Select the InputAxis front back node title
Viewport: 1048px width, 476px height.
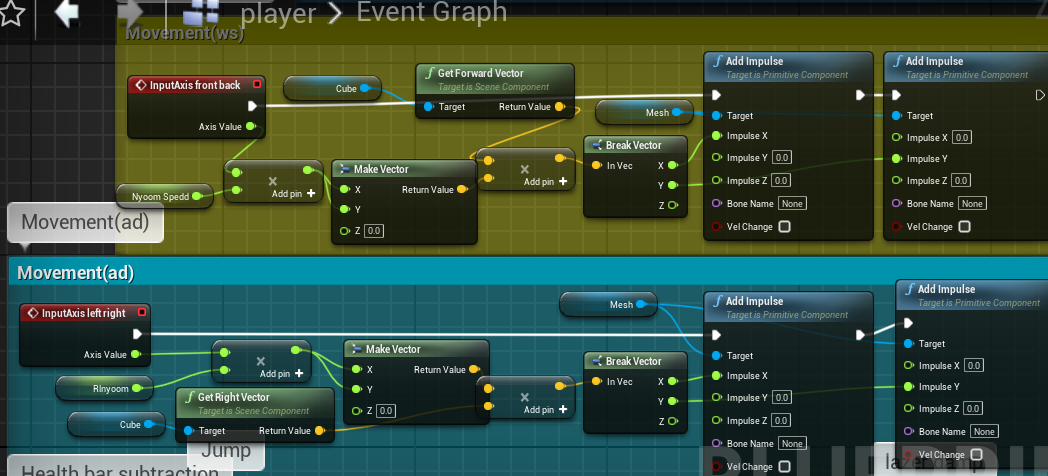(195, 85)
